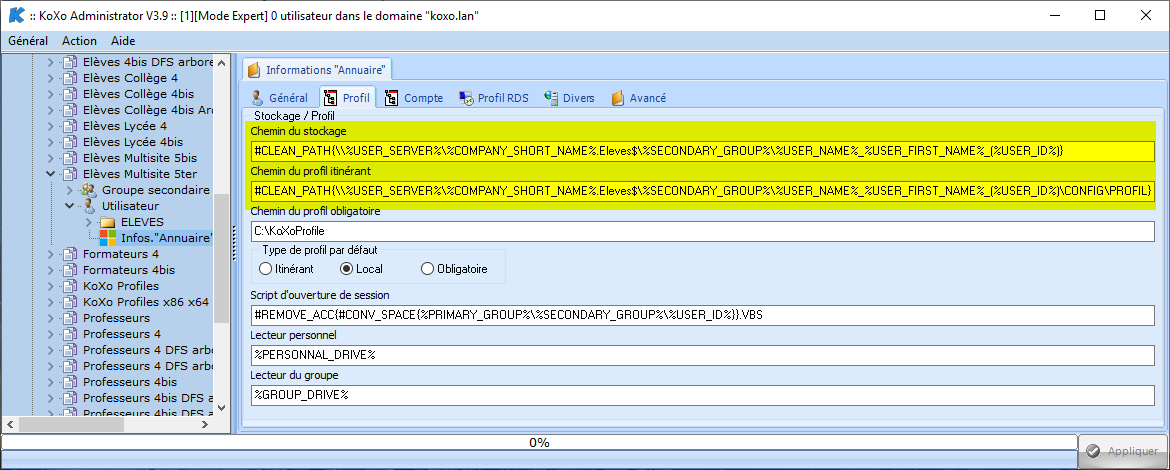The height and width of the screenshot is (470, 1170).
Task: Select the Informations "Annuaire" top tab
Action: pyautogui.click(x=318, y=69)
